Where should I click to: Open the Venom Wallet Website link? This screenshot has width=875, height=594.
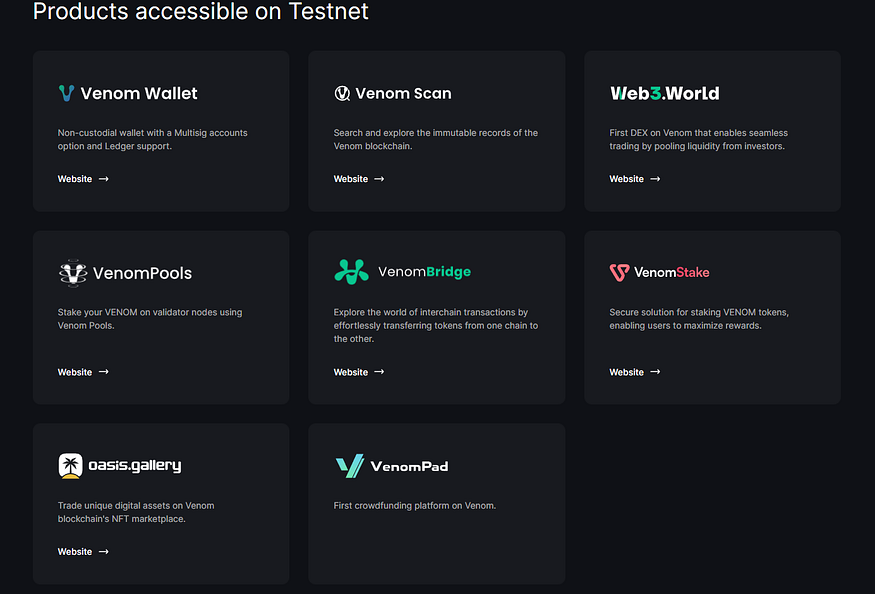tap(75, 179)
